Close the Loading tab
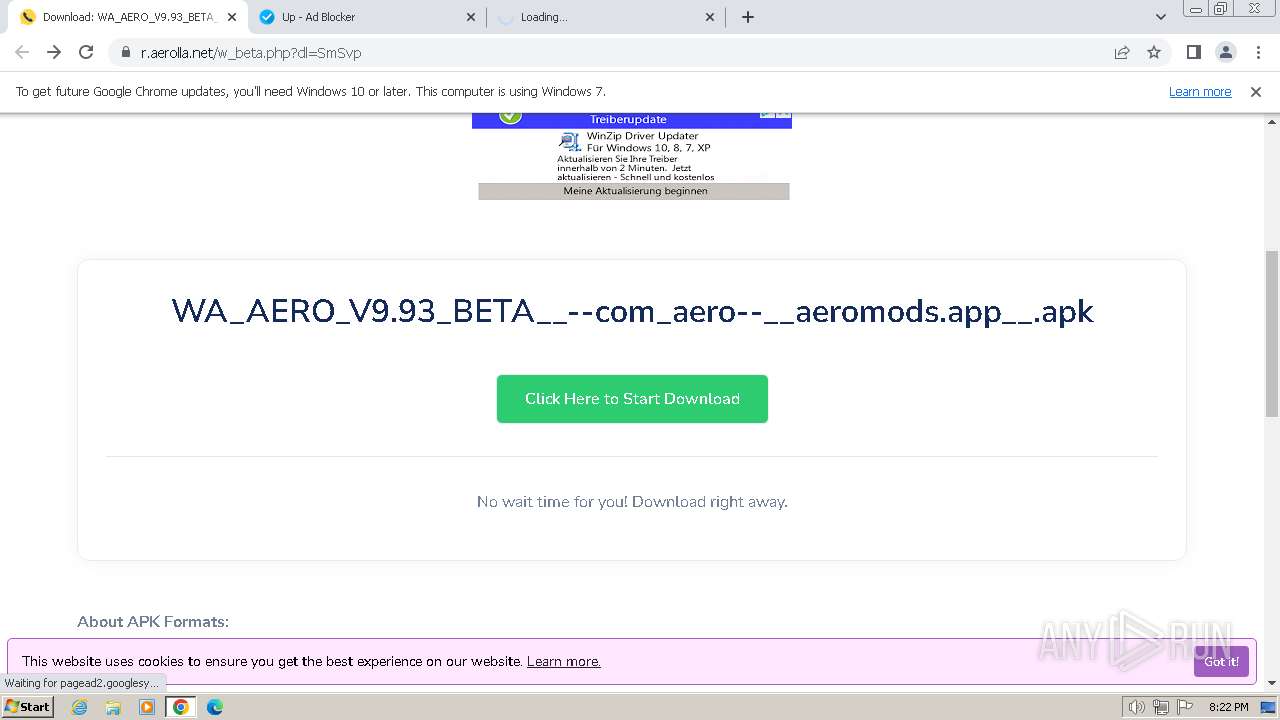1280x720 pixels. tap(710, 17)
